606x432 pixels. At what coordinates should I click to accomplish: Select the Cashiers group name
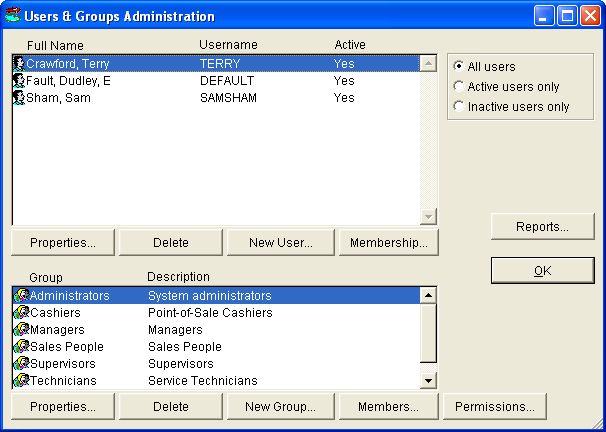click(x=55, y=312)
